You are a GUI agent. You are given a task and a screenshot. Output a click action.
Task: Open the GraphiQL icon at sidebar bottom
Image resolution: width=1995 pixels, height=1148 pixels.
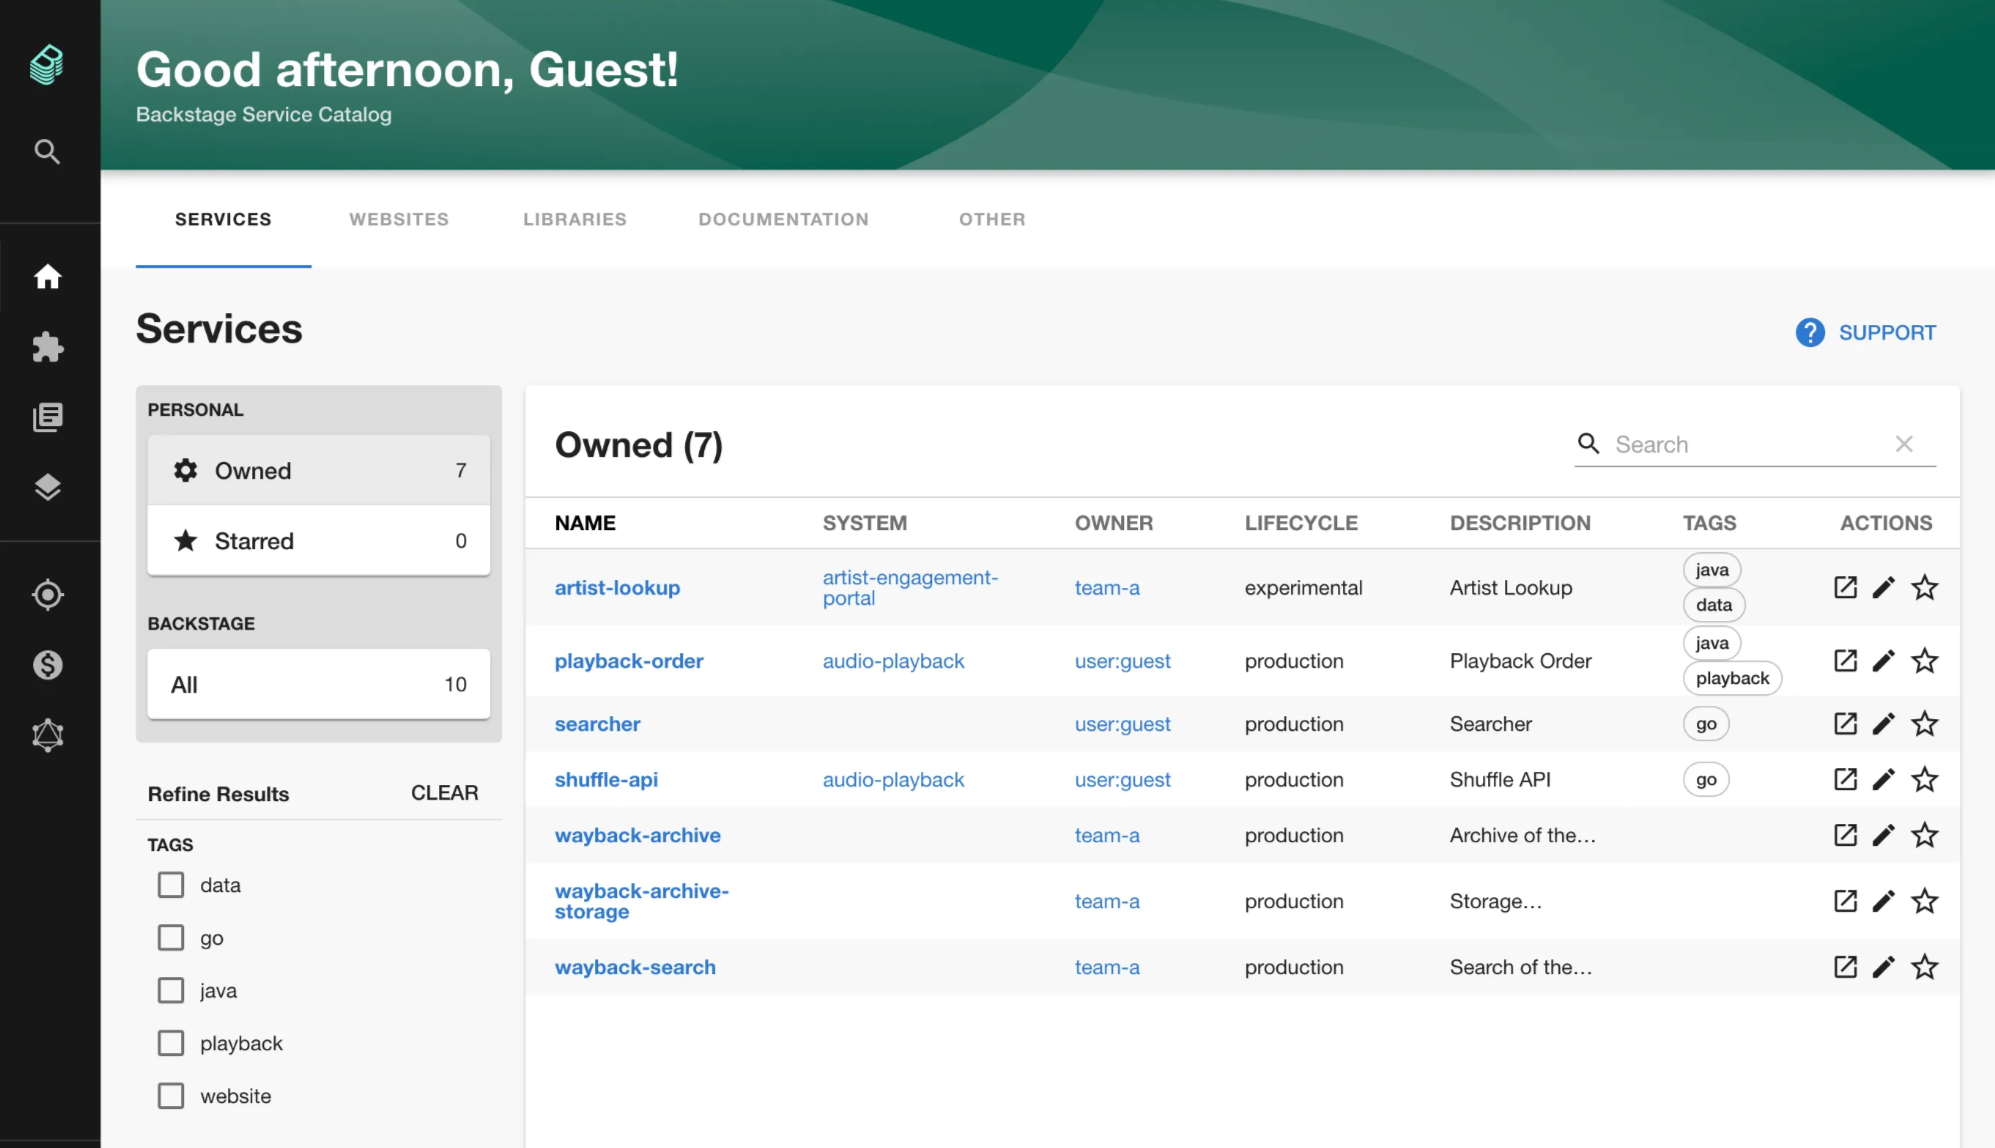(47, 734)
